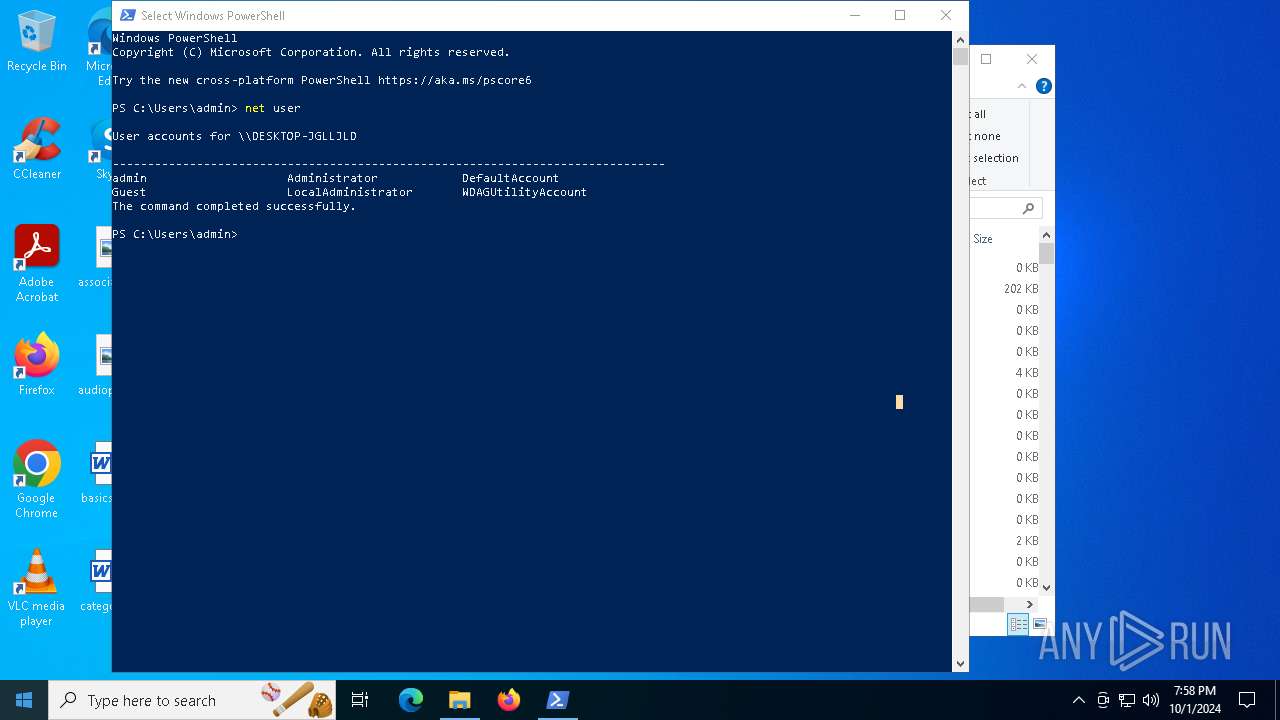Open the Recycle Bin desktop icon
This screenshot has width=1280, height=720.
(x=37, y=42)
